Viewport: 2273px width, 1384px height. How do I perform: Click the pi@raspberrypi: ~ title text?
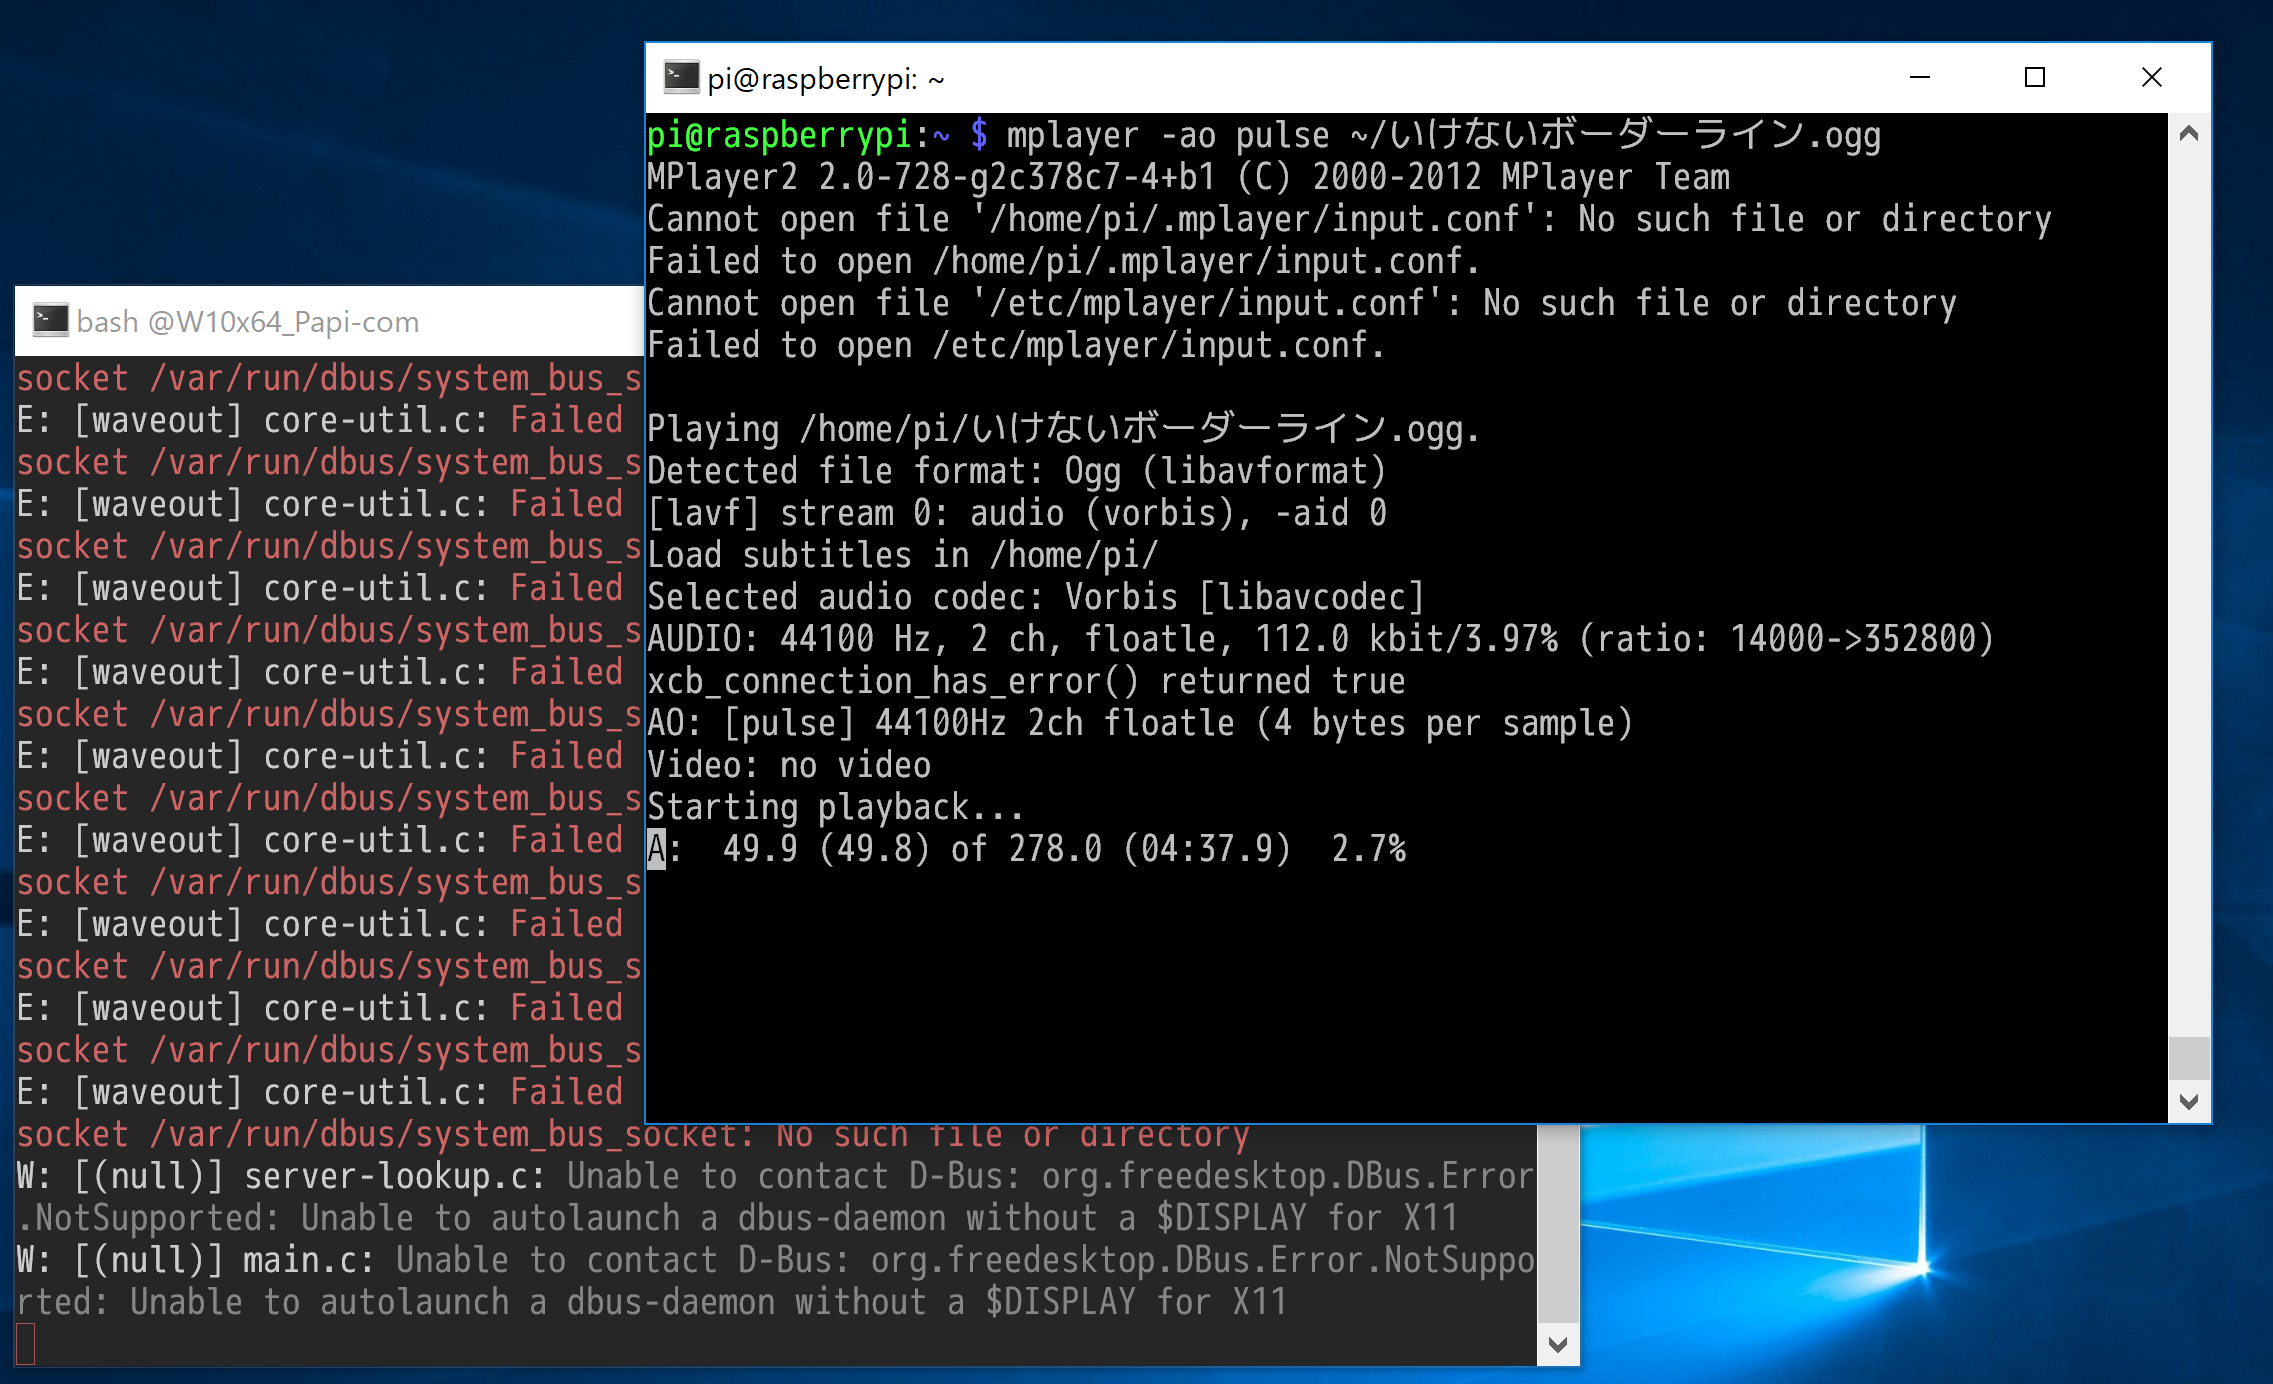pyautogui.click(x=825, y=79)
